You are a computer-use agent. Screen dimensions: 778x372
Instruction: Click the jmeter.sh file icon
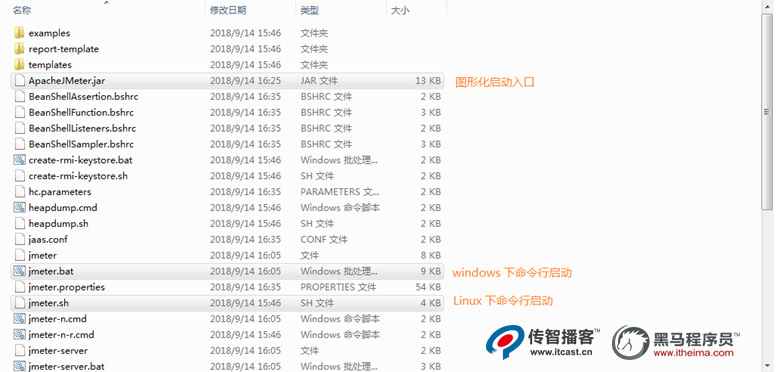(x=19, y=303)
